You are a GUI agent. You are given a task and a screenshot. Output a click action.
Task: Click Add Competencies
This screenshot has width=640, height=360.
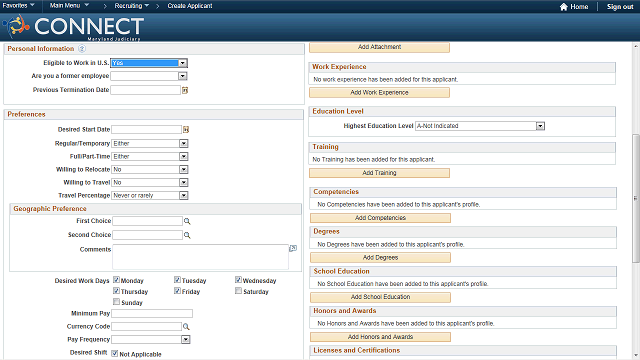coord(380,218)
